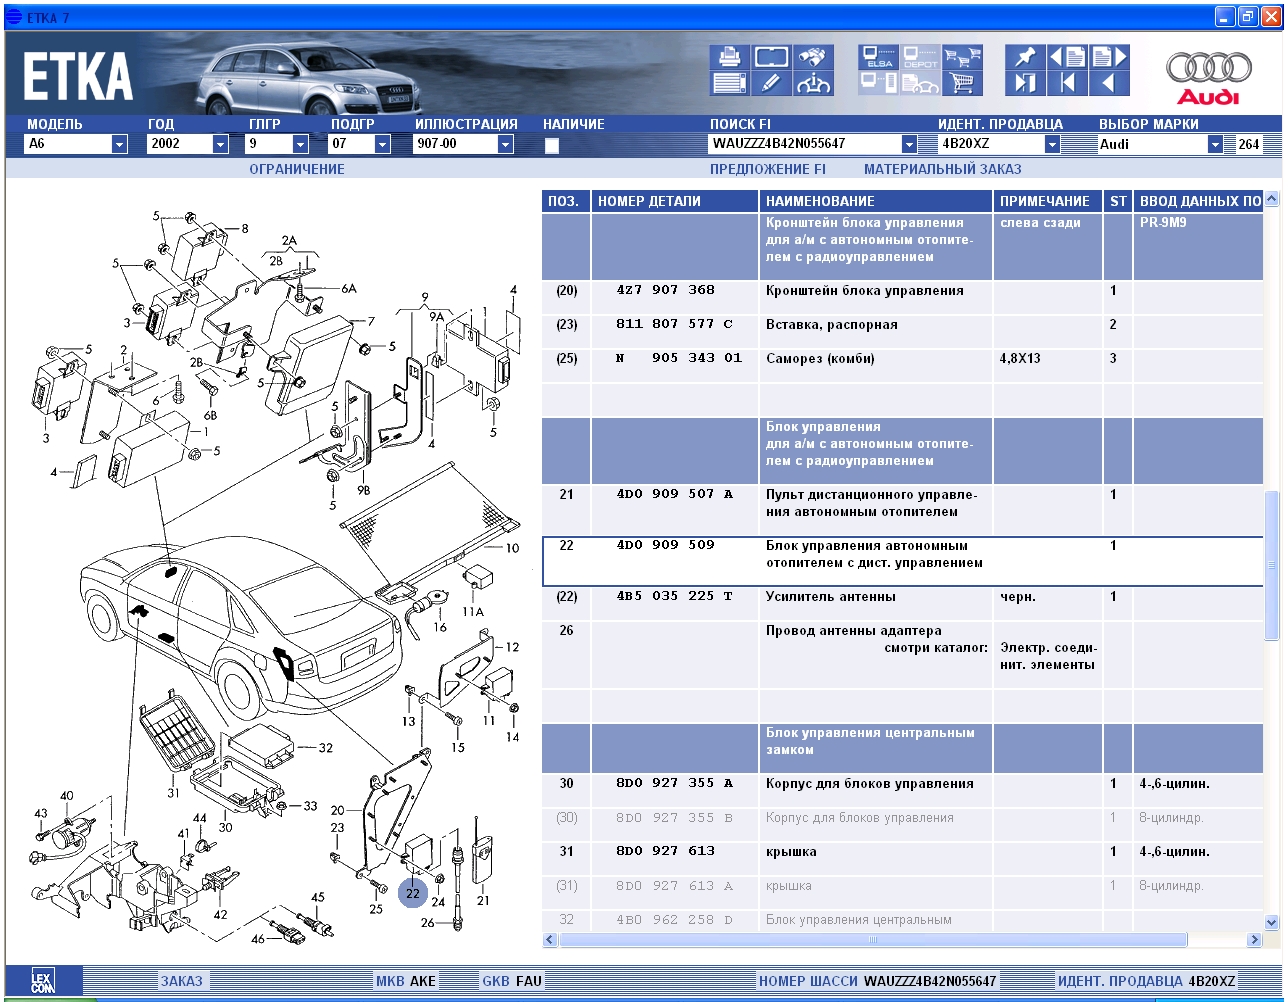Select part 8D0 927 355 A
1288x1002 pixels.
(x=674, y=784)
